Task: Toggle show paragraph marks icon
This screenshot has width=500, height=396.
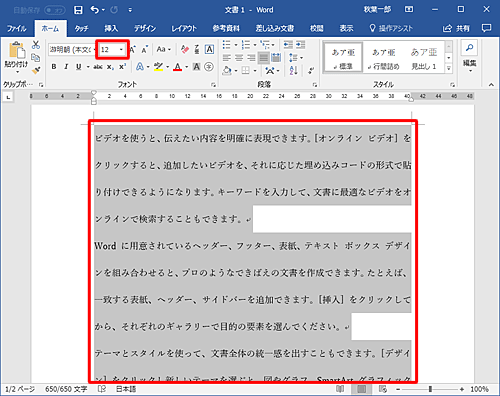Action: 311,70
